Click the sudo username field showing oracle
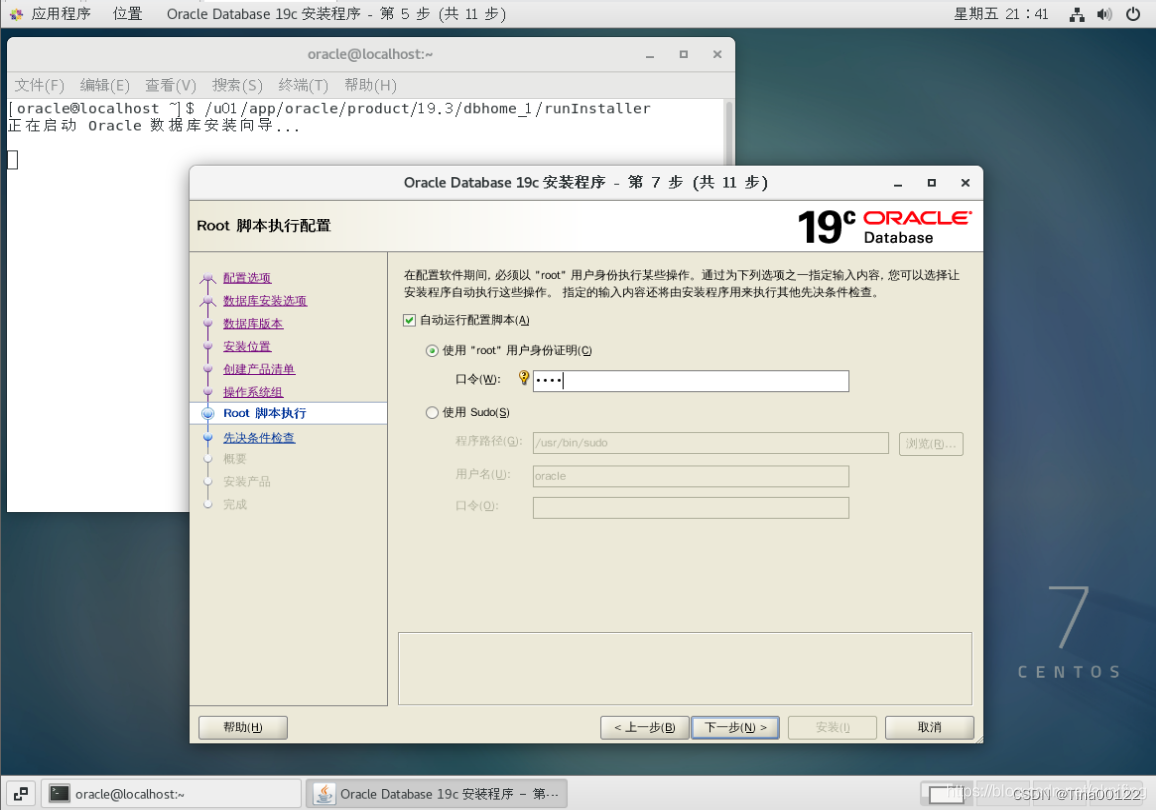This screenshot has height=810, width=1156. click(x=691, y=476)
